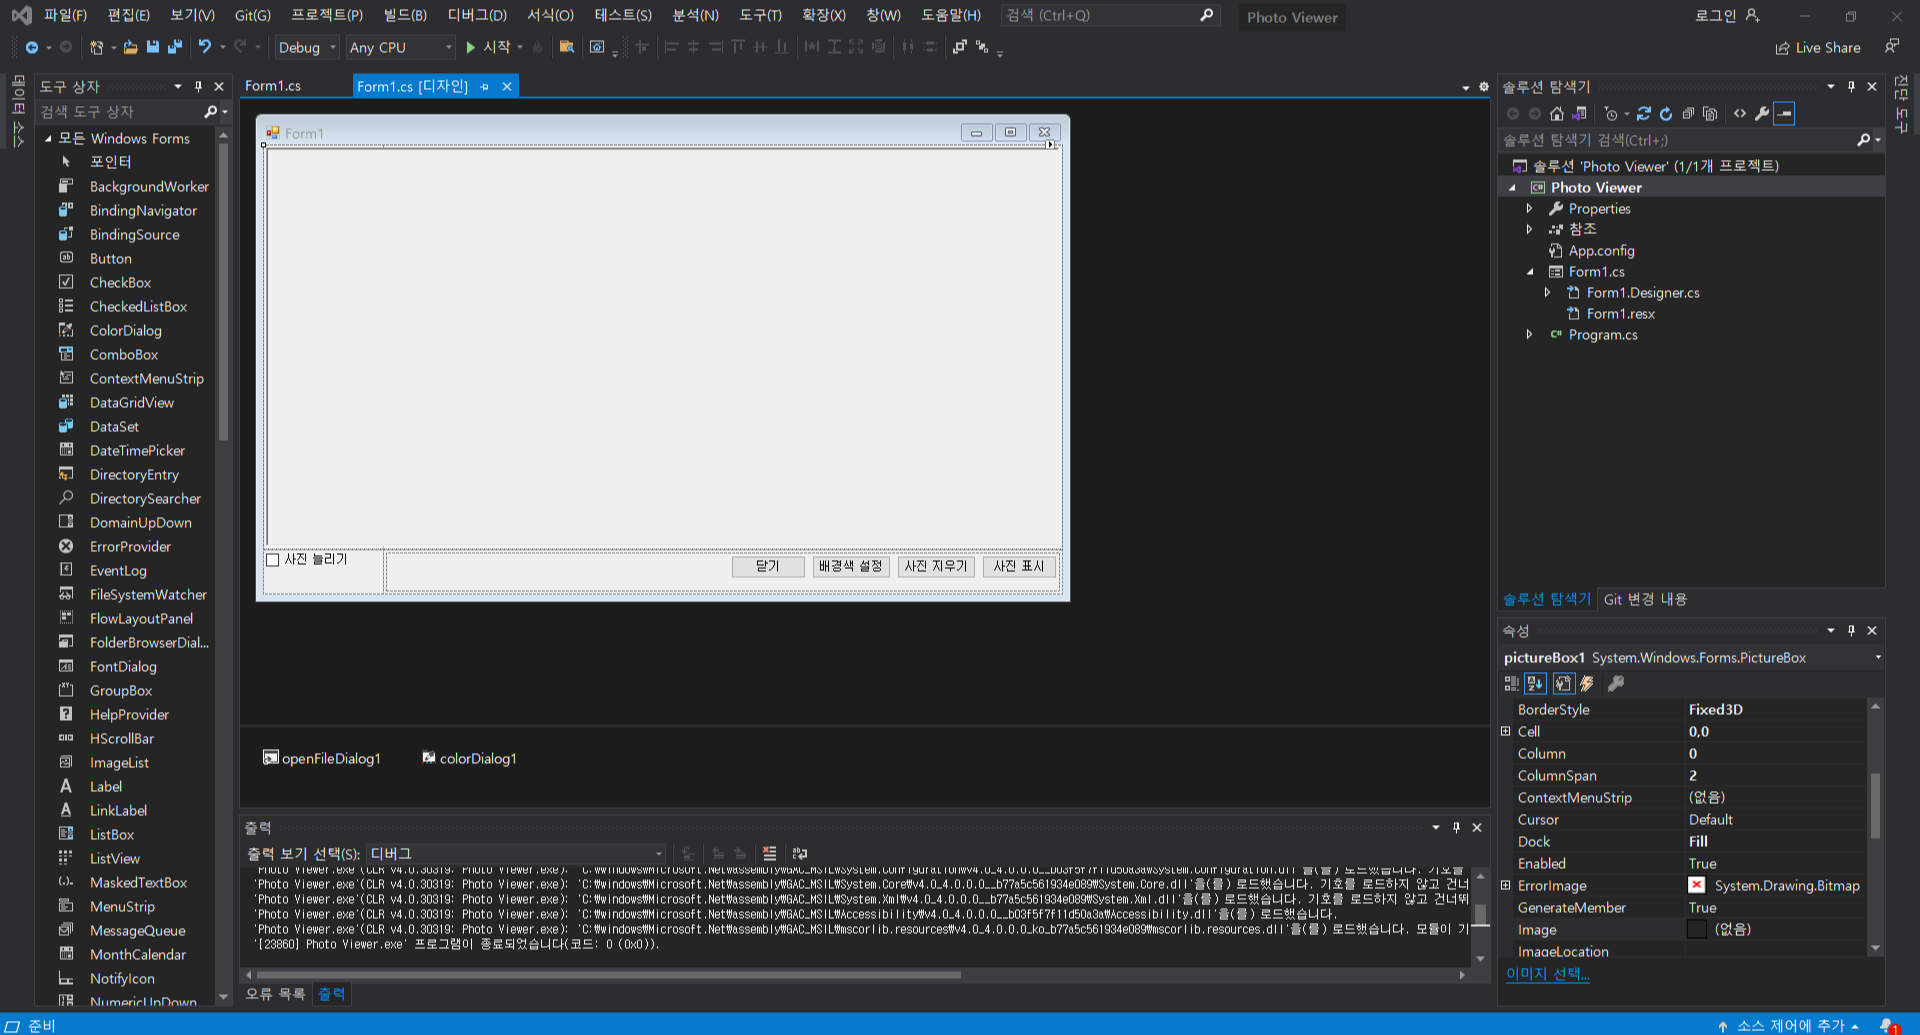Open the 프로젝트(P) menu
Image resolution: width=1920 pixels, height=1035 pixels.
click(x=327, y=15)
